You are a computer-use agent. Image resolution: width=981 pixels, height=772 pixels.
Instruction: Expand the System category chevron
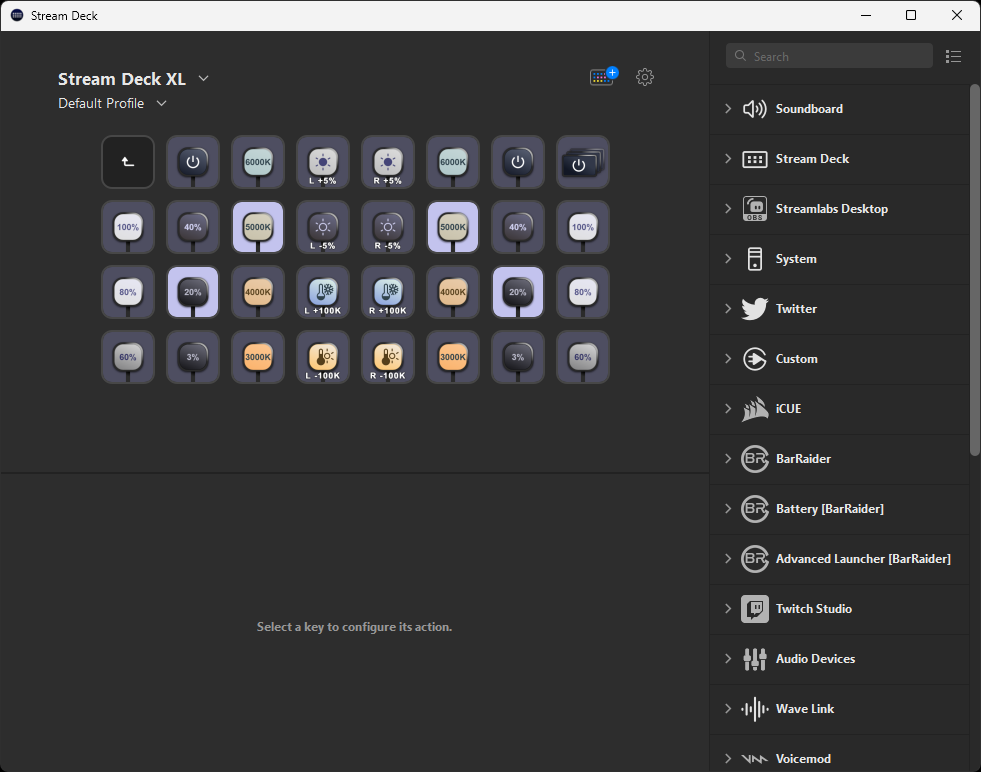point(728,258)
